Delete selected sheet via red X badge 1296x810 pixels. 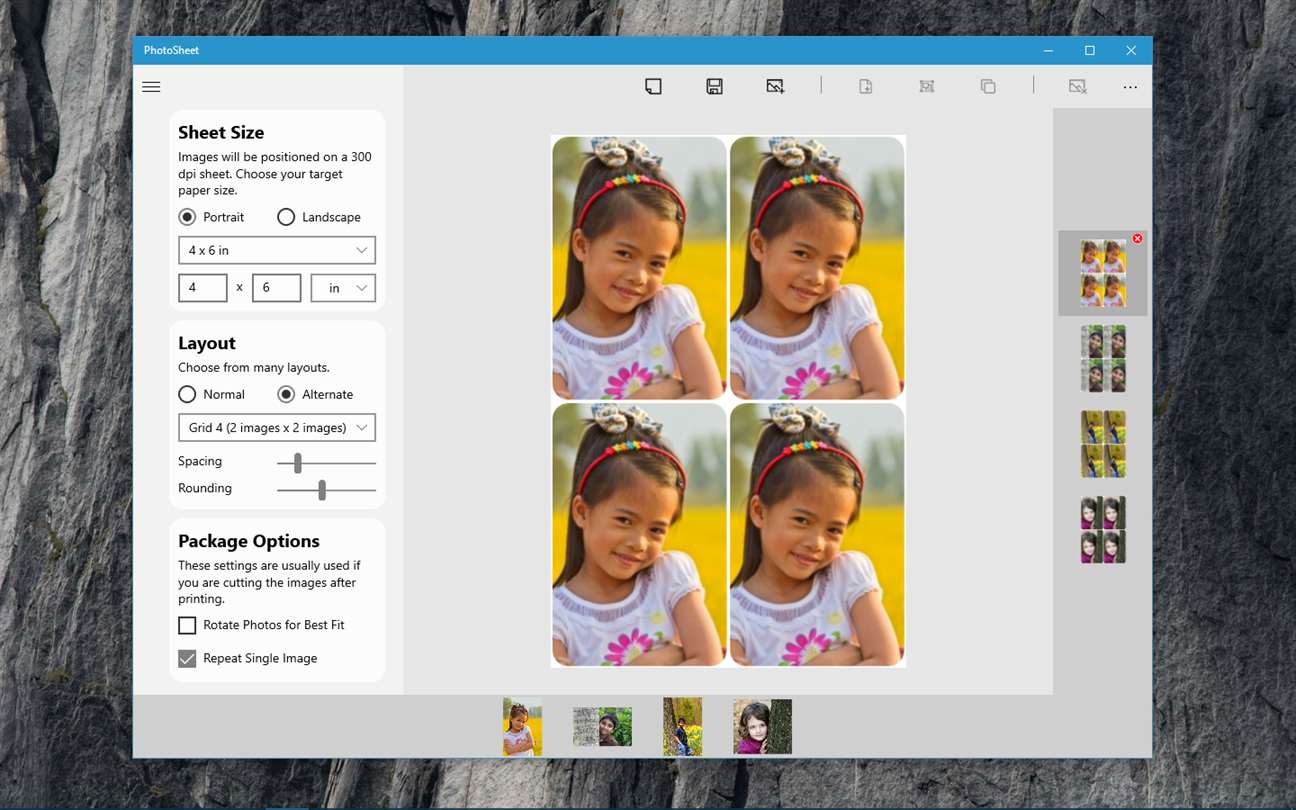[1137, 239]
